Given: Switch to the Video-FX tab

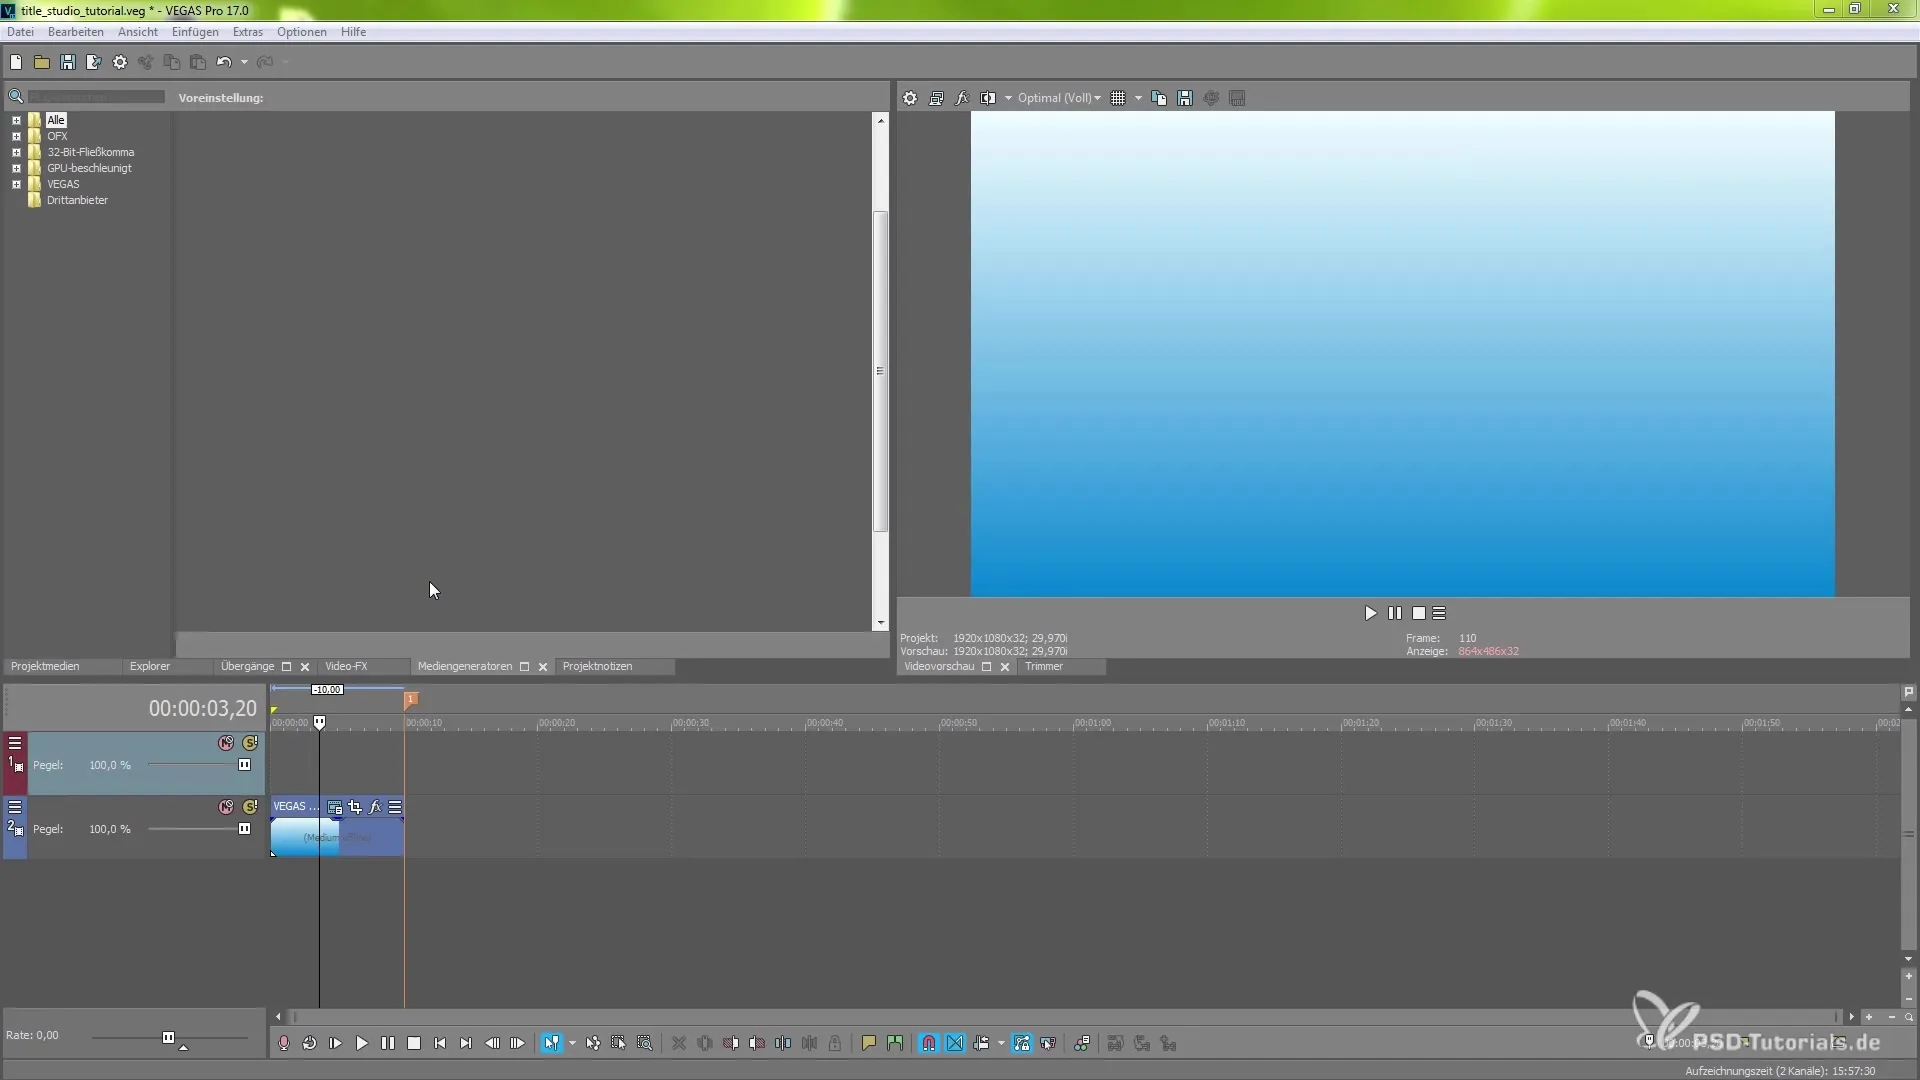Looking at the screenshot, I should [x=346, y=666].
